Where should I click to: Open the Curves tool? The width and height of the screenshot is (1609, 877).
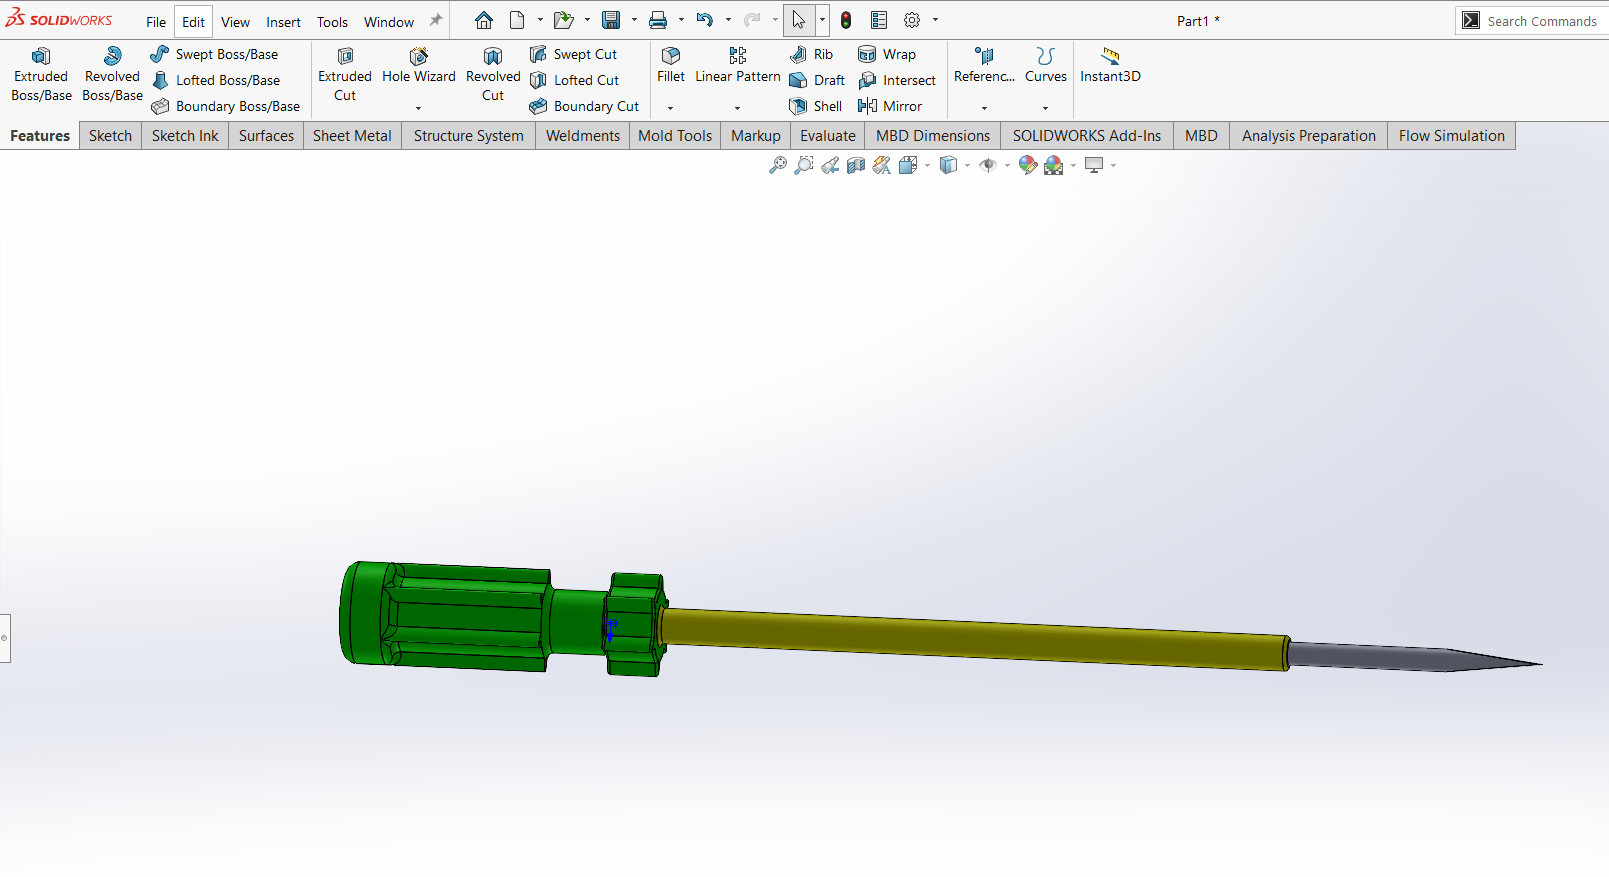(x=1046, y=67)
